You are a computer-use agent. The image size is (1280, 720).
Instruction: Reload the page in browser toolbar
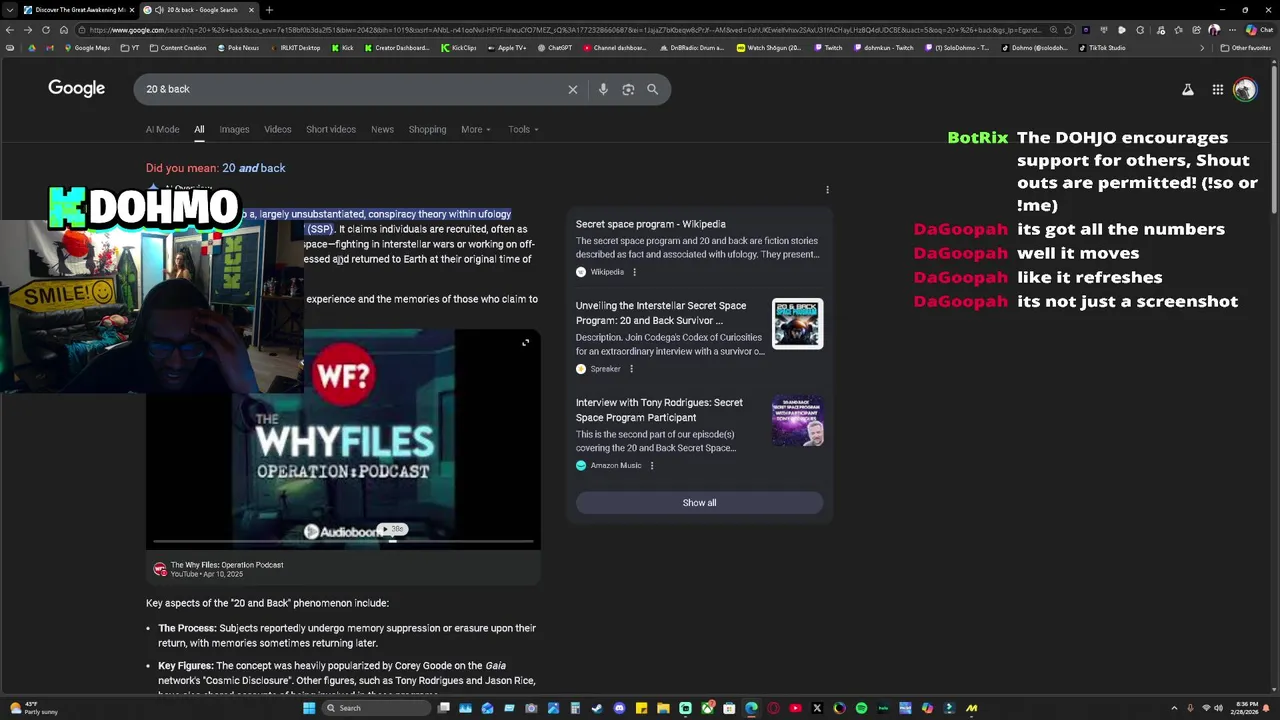tap(46, 30)
